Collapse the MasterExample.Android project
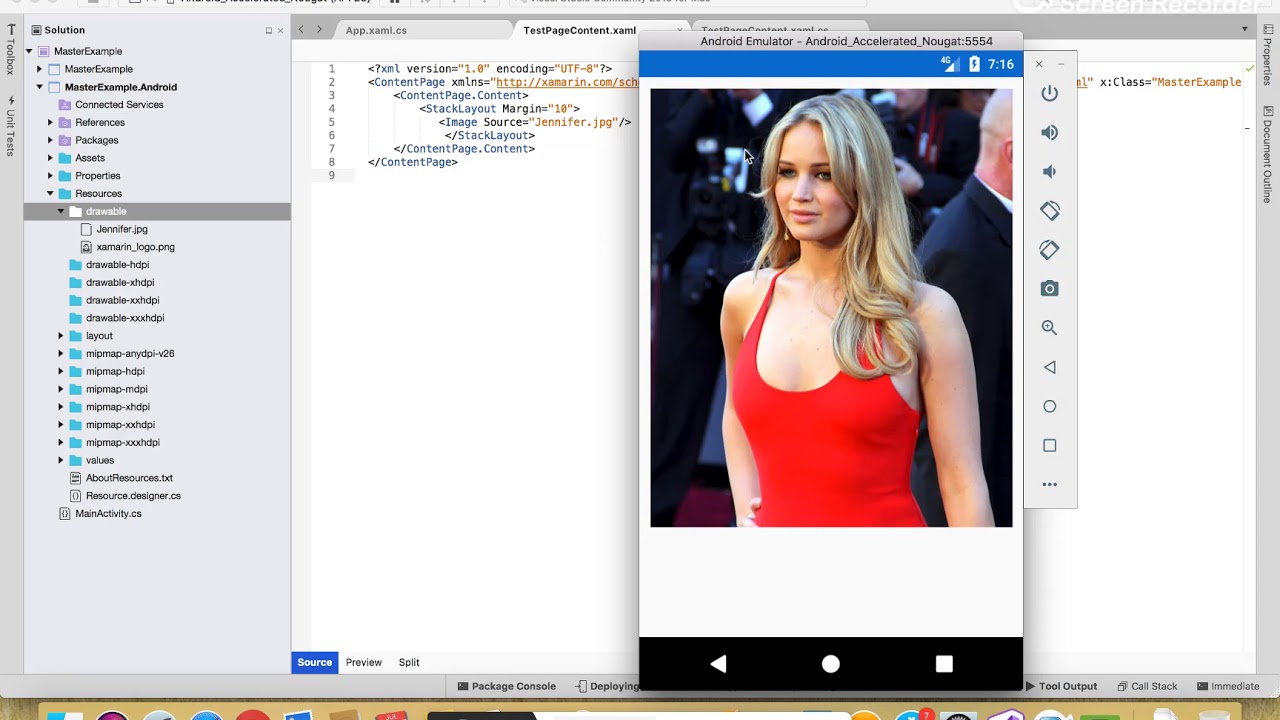 (39, 87)
